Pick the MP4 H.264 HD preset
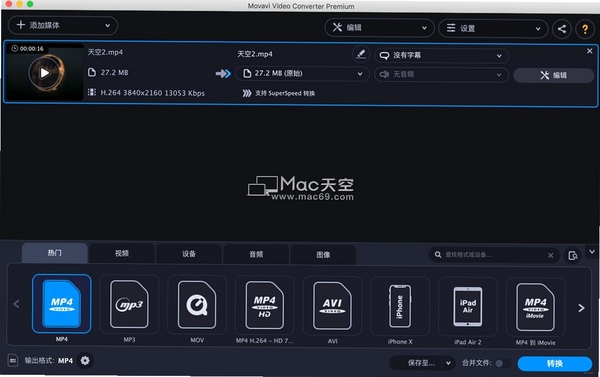Image resolution: width=600 pixels, height=377 pixels. point(264,305)
